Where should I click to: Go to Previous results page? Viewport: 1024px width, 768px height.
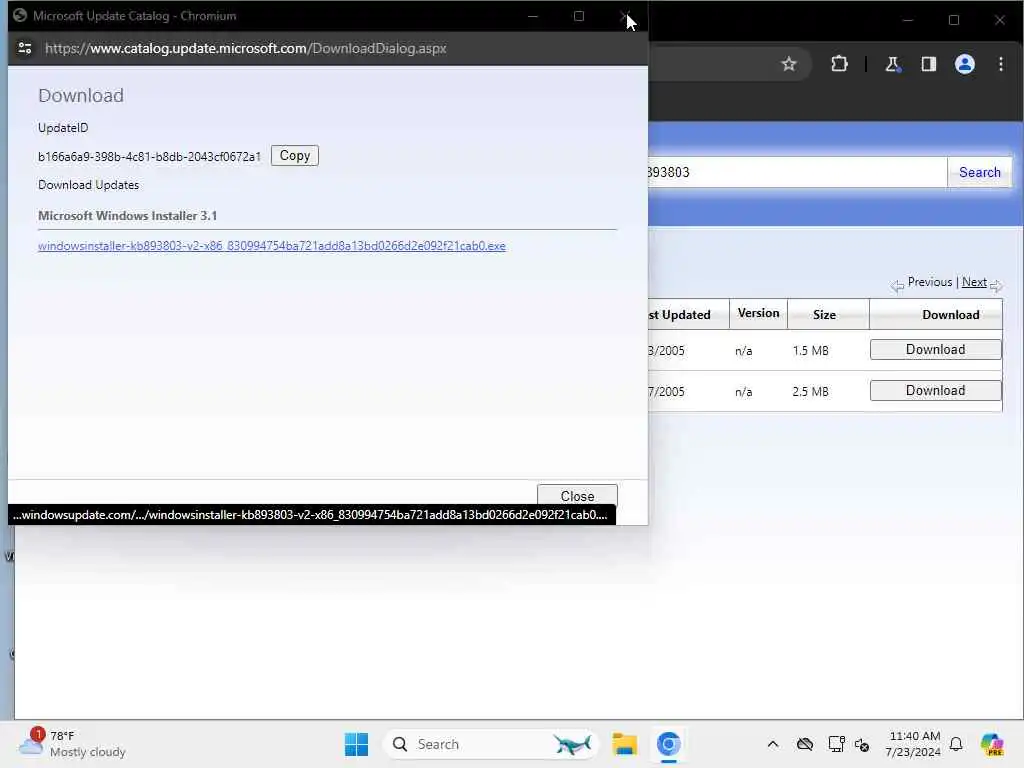click(x=929, y=282)
